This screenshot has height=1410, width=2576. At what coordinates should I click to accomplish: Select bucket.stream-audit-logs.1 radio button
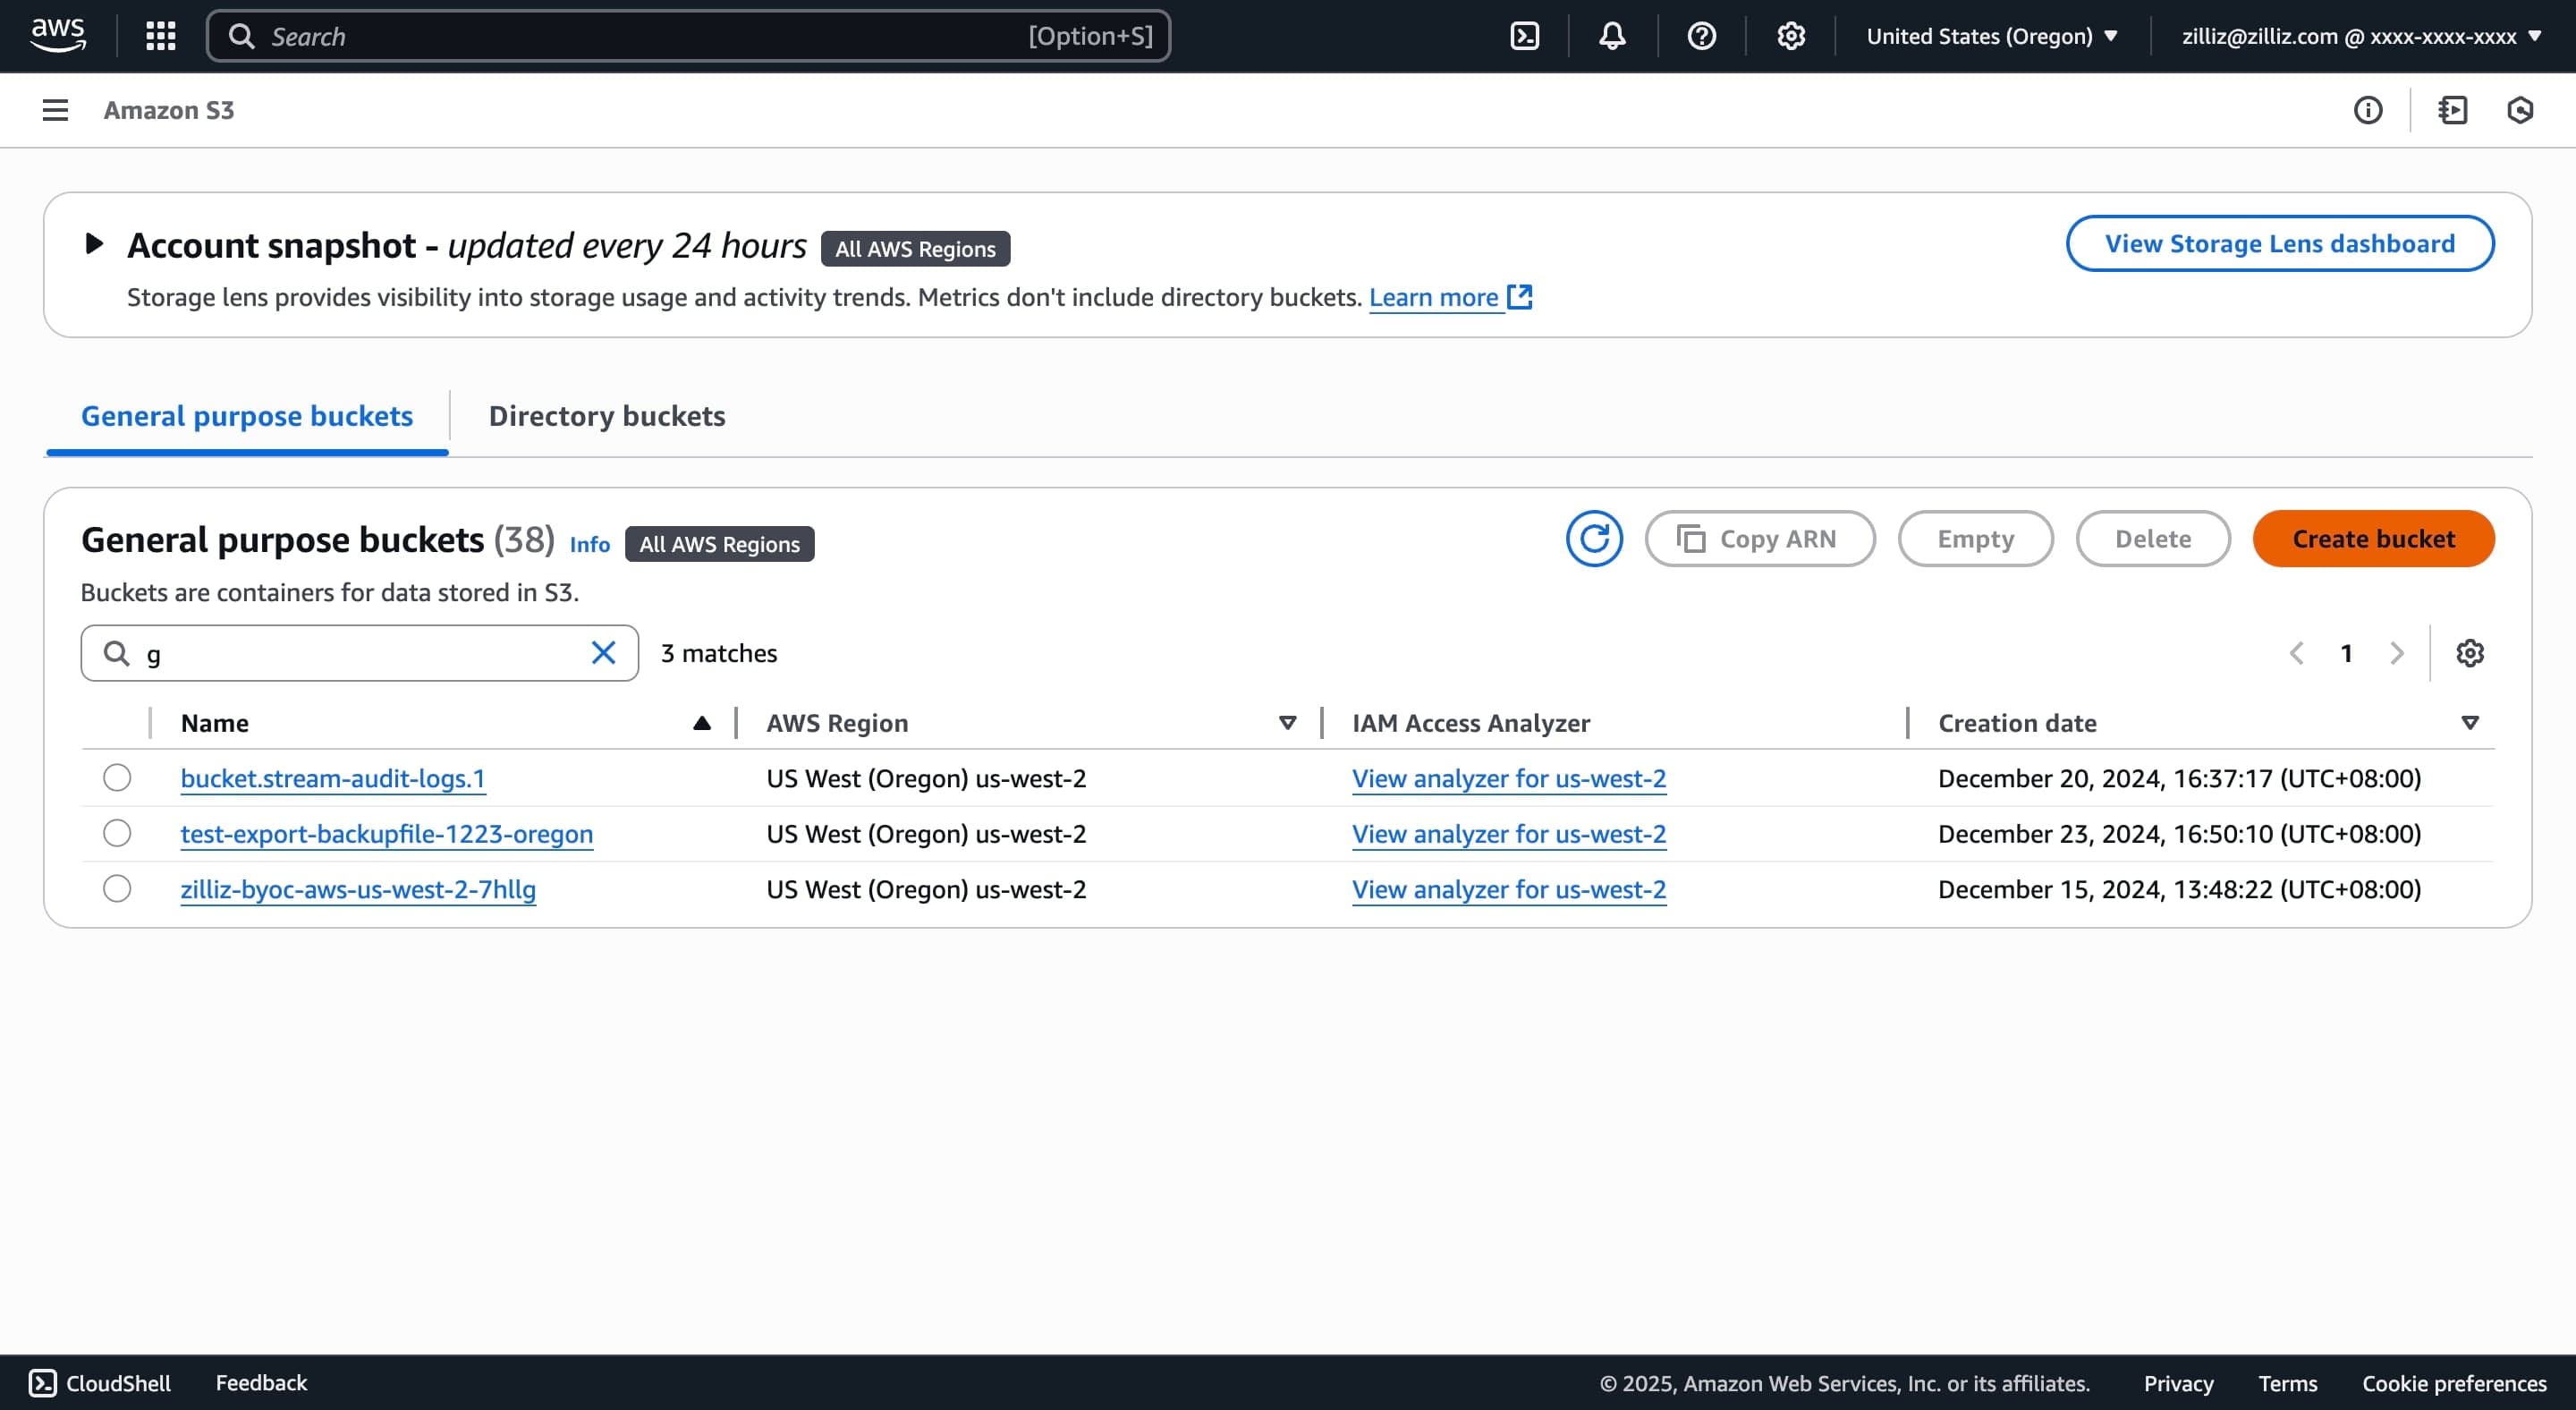click(117, 778)
